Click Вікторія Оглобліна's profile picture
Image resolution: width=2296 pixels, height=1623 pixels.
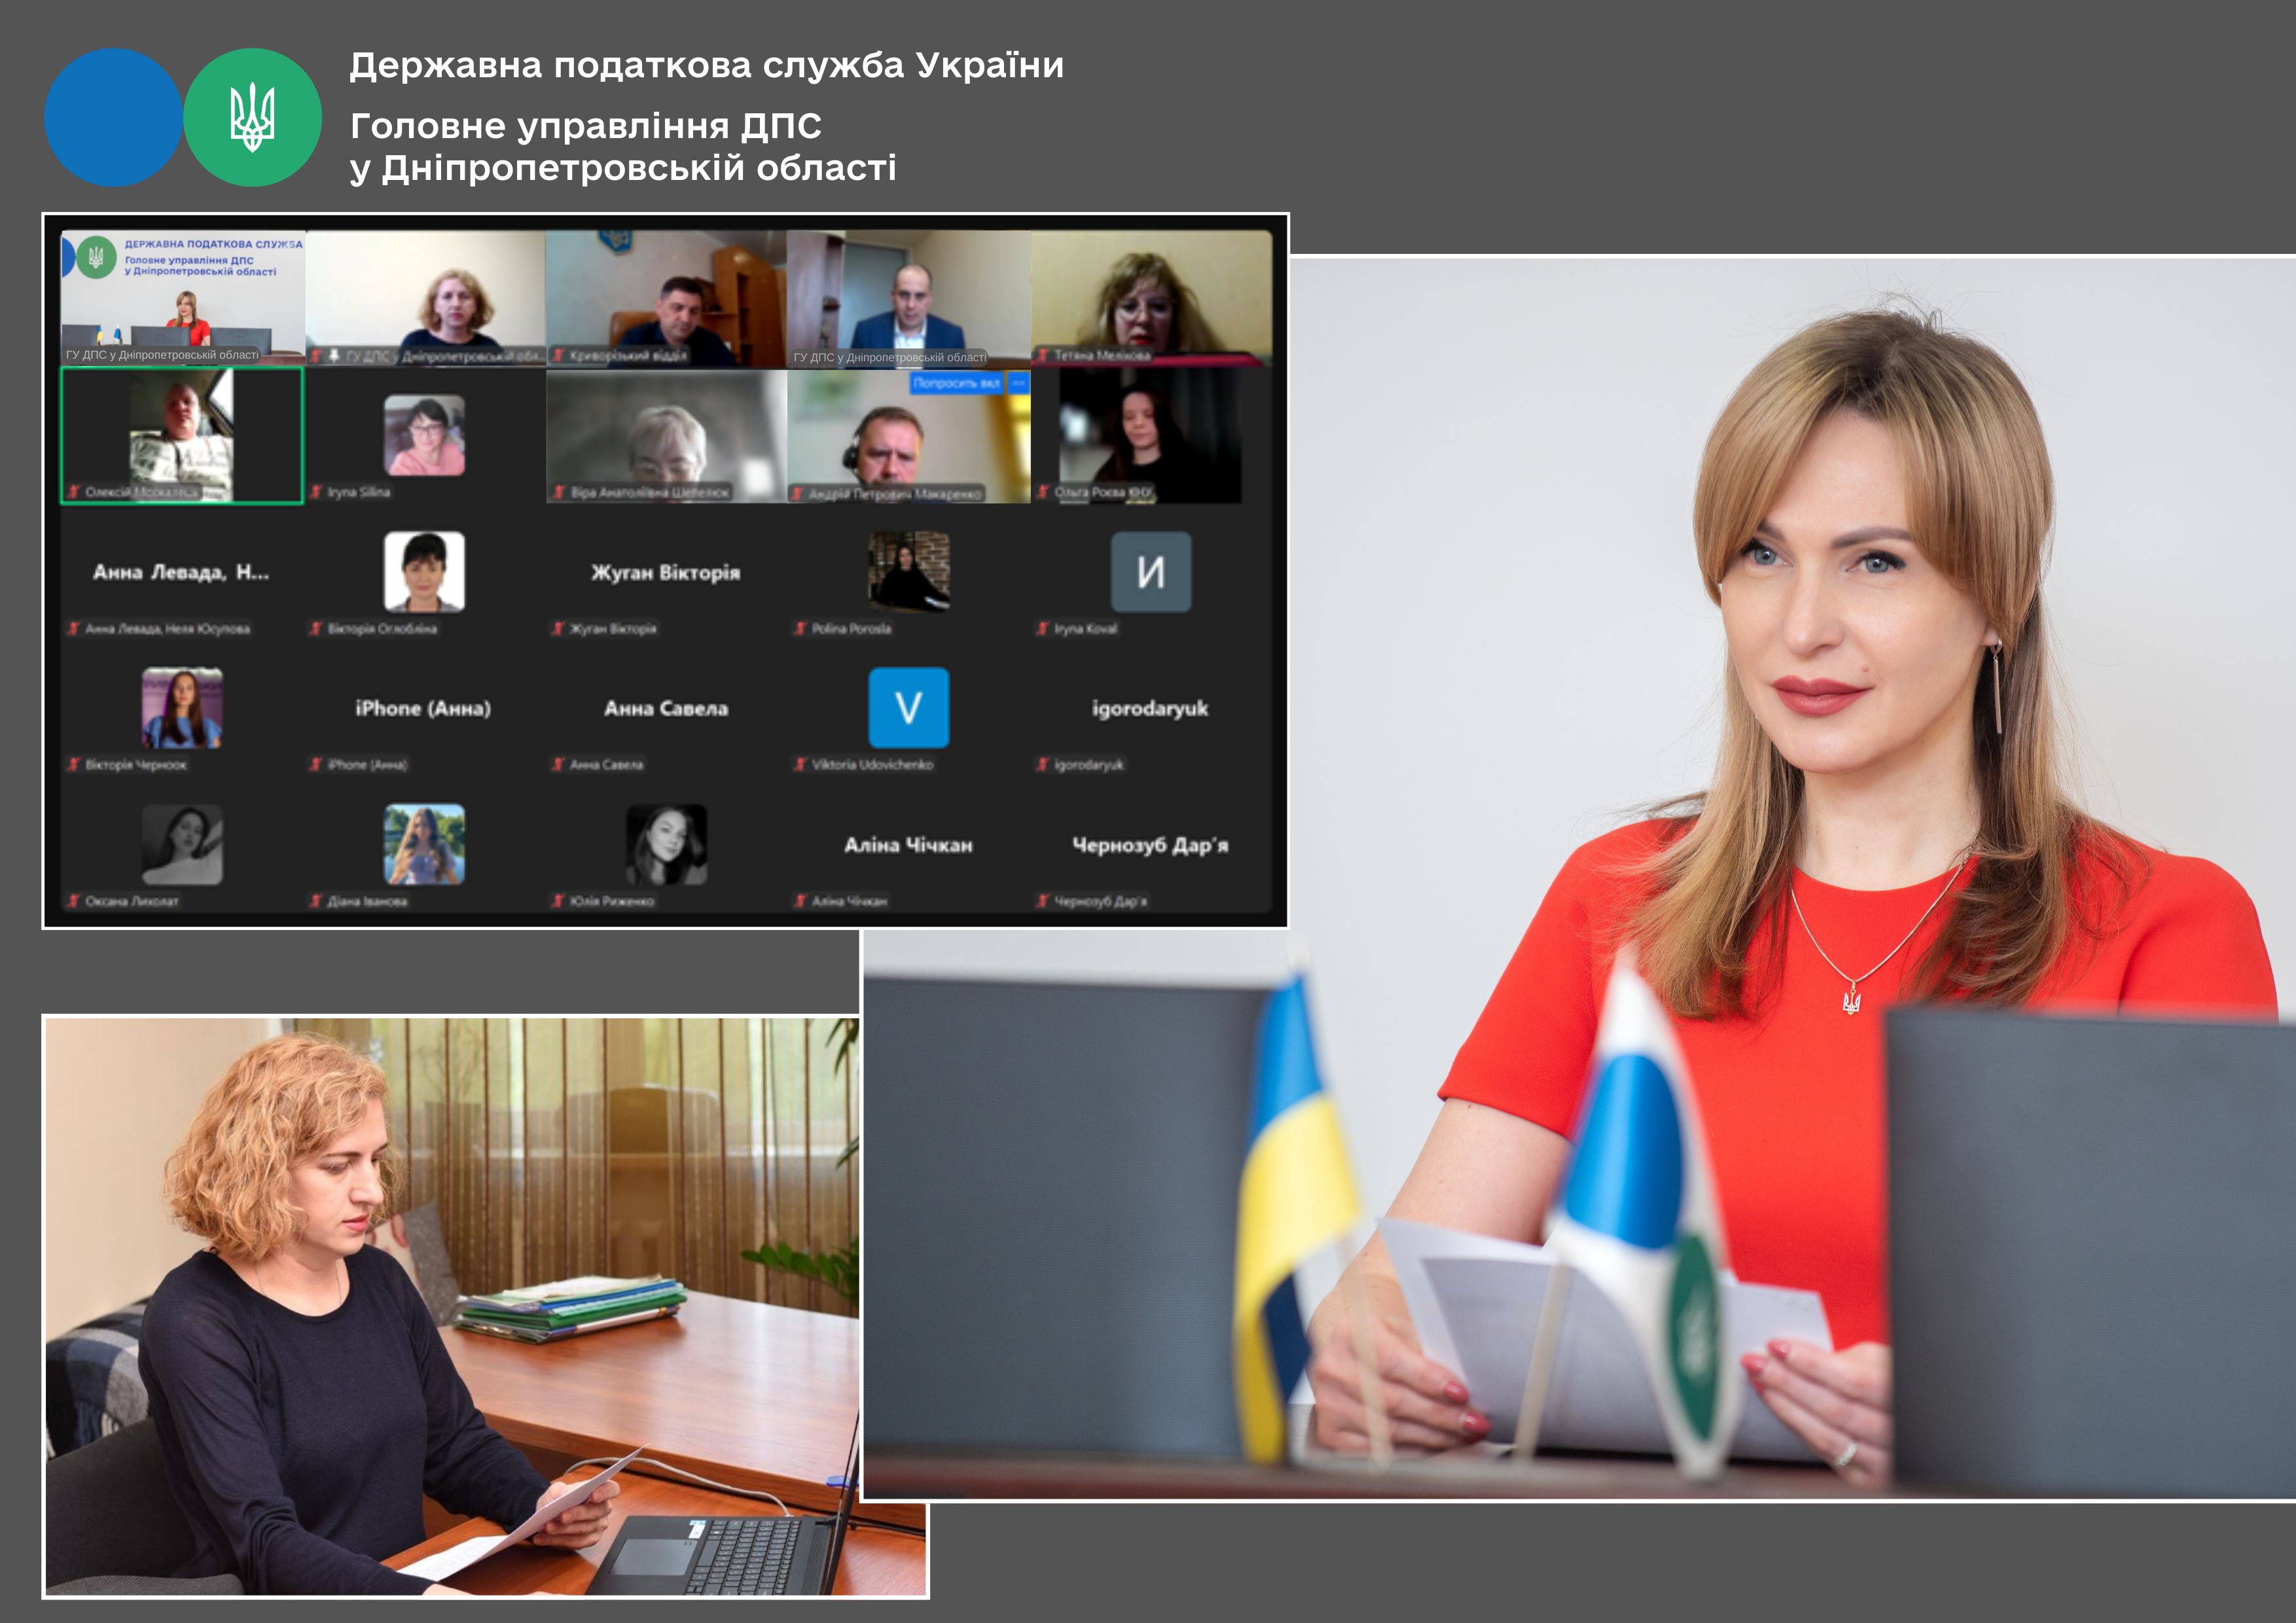point(424,572)
